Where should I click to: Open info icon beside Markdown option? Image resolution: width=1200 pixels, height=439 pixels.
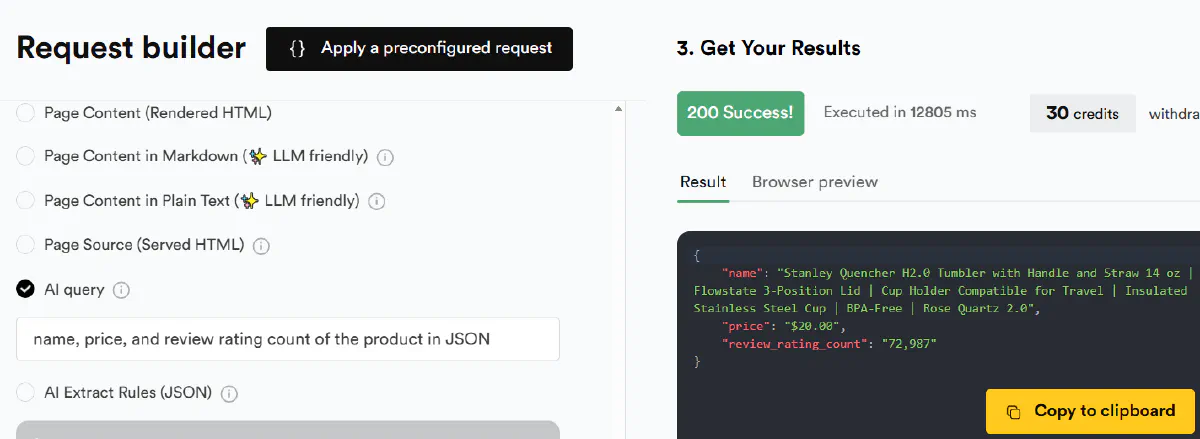[x=385, y=158]
